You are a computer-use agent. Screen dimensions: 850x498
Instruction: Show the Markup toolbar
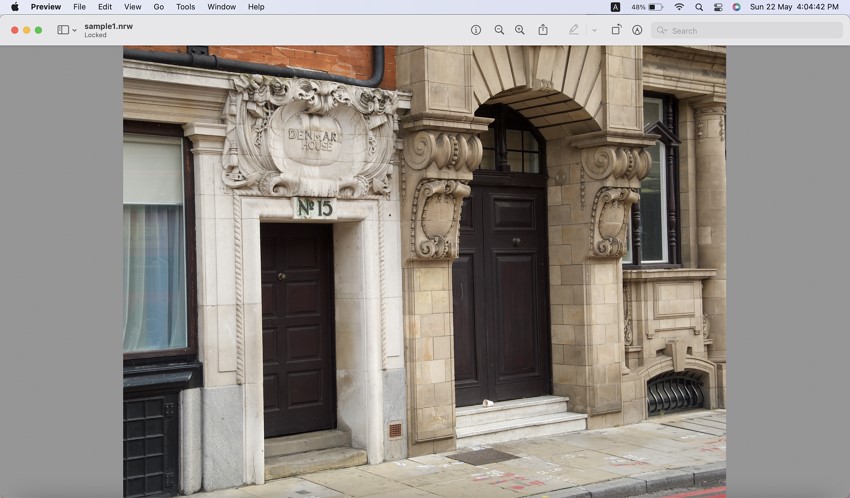click(x=637, y=30)
